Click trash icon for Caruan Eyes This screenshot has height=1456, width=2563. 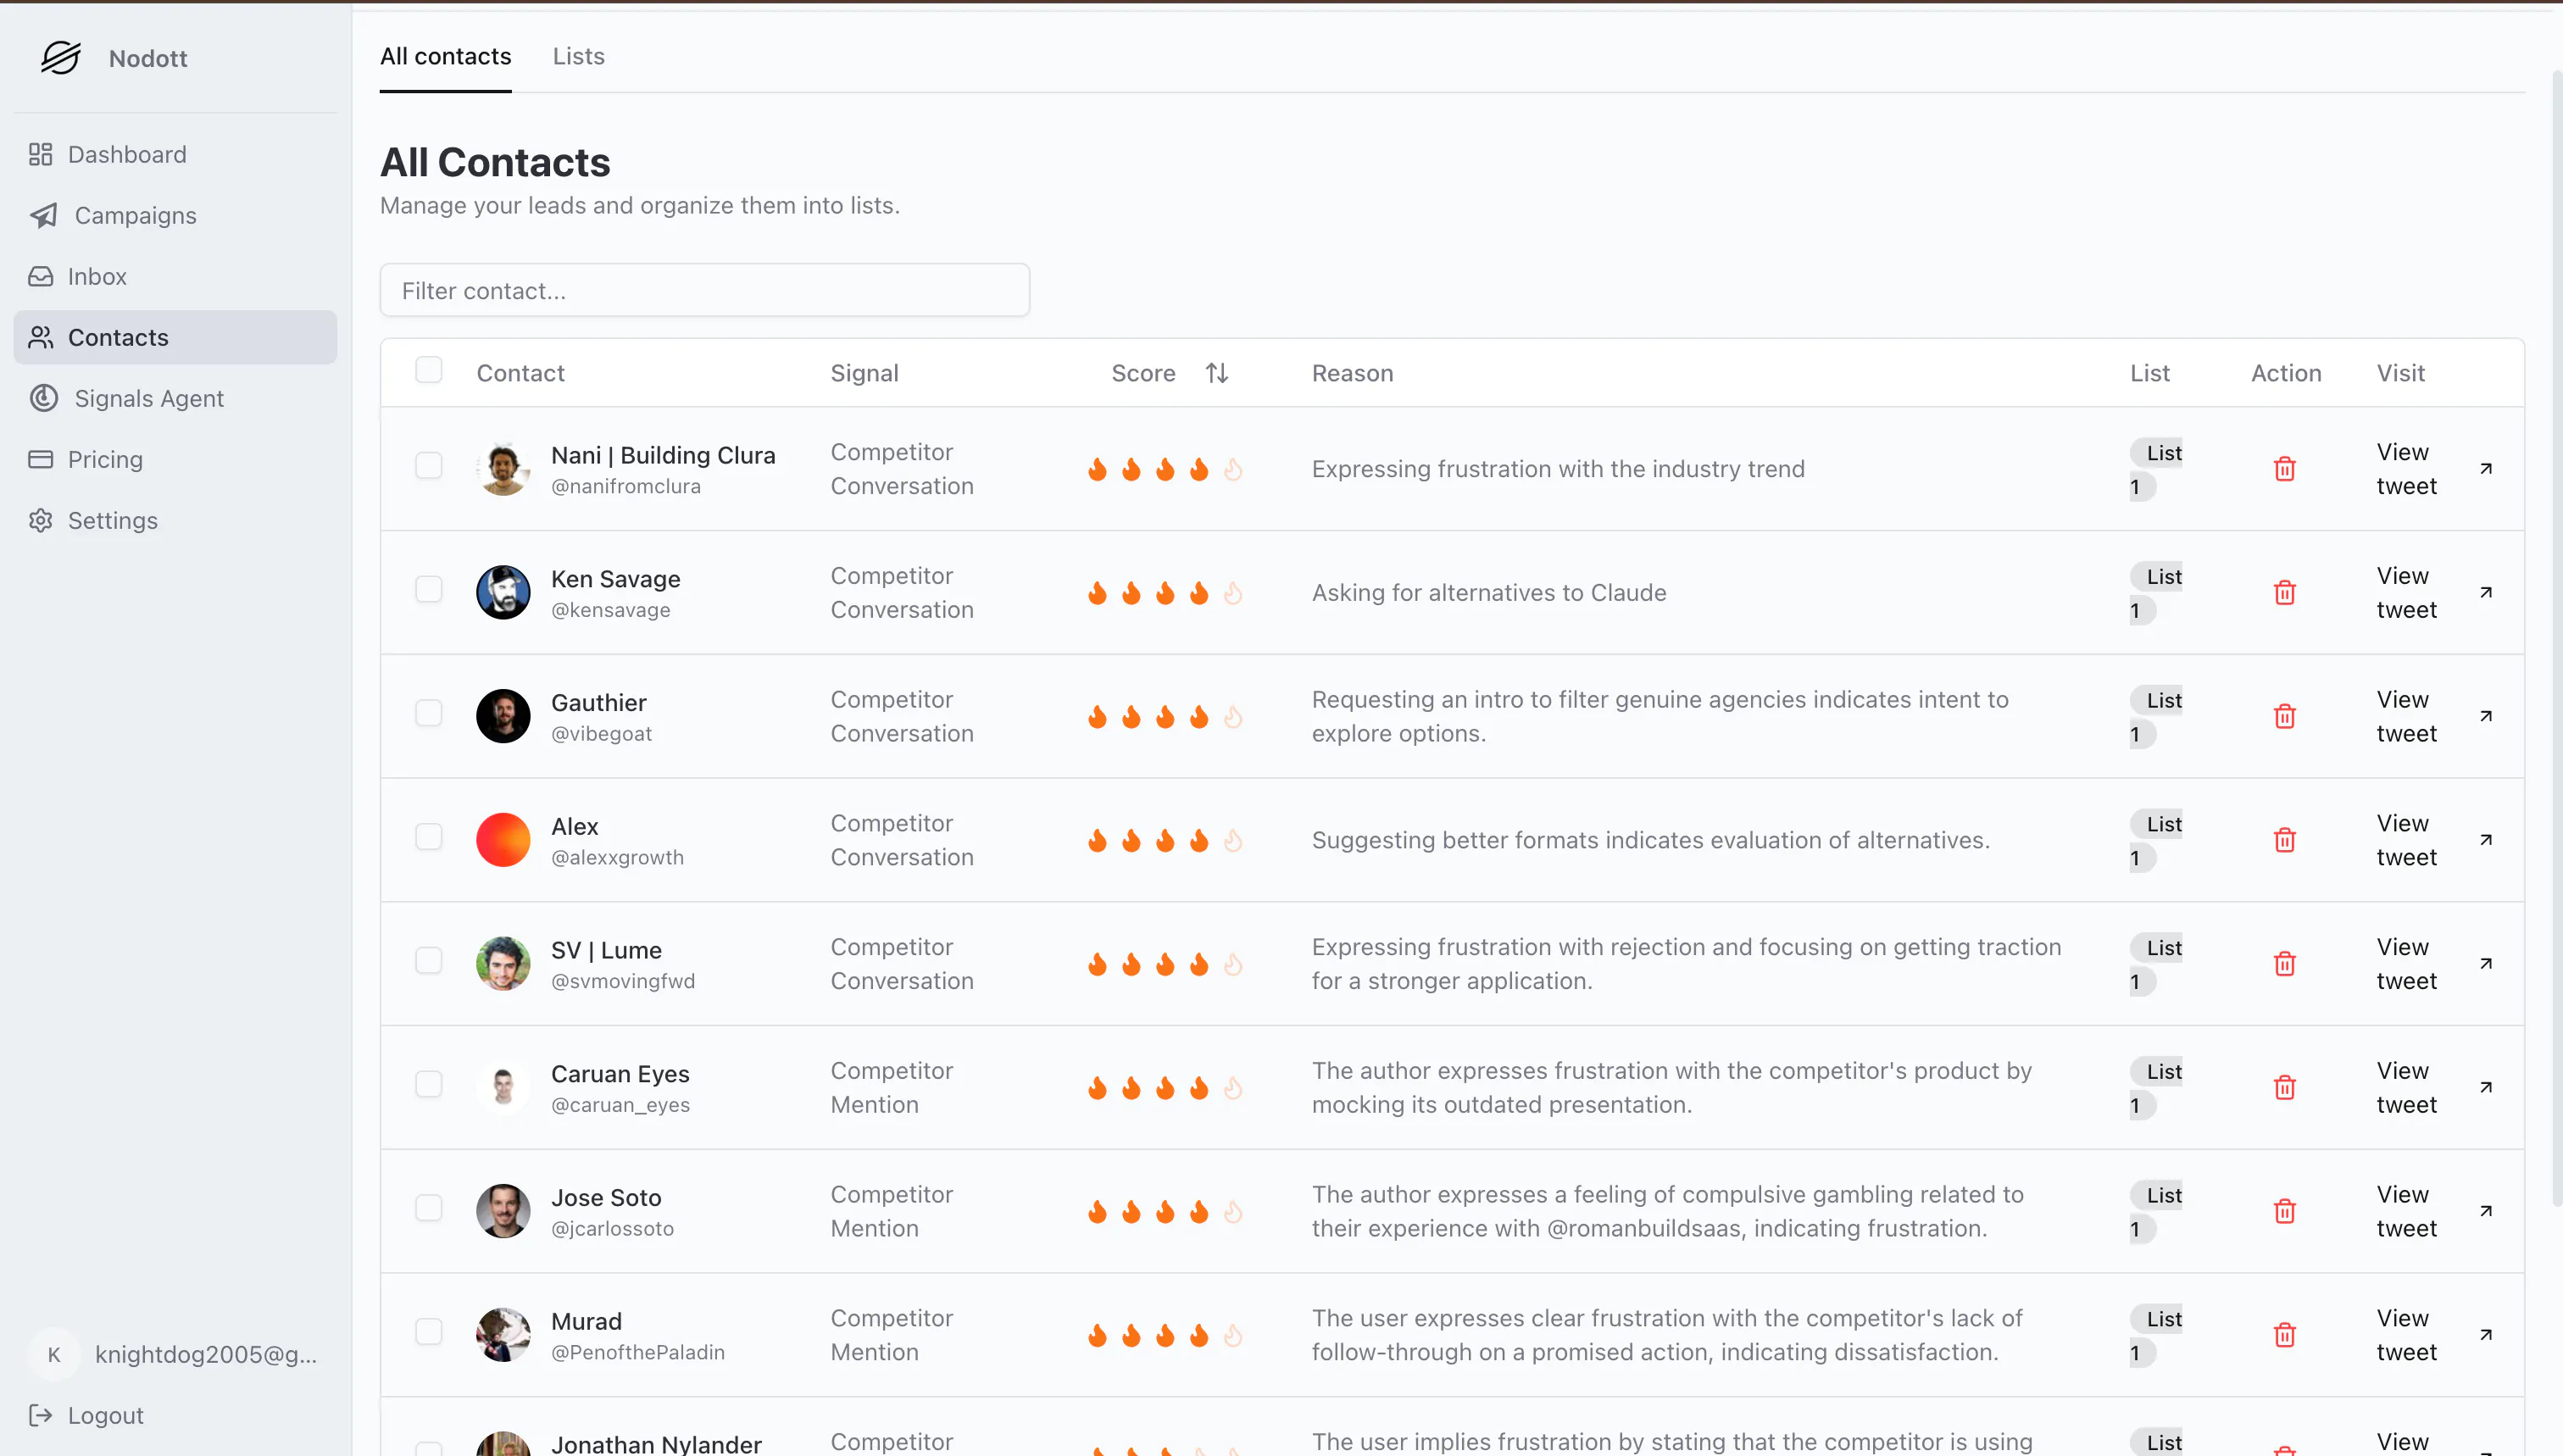click(2285, 1088)
